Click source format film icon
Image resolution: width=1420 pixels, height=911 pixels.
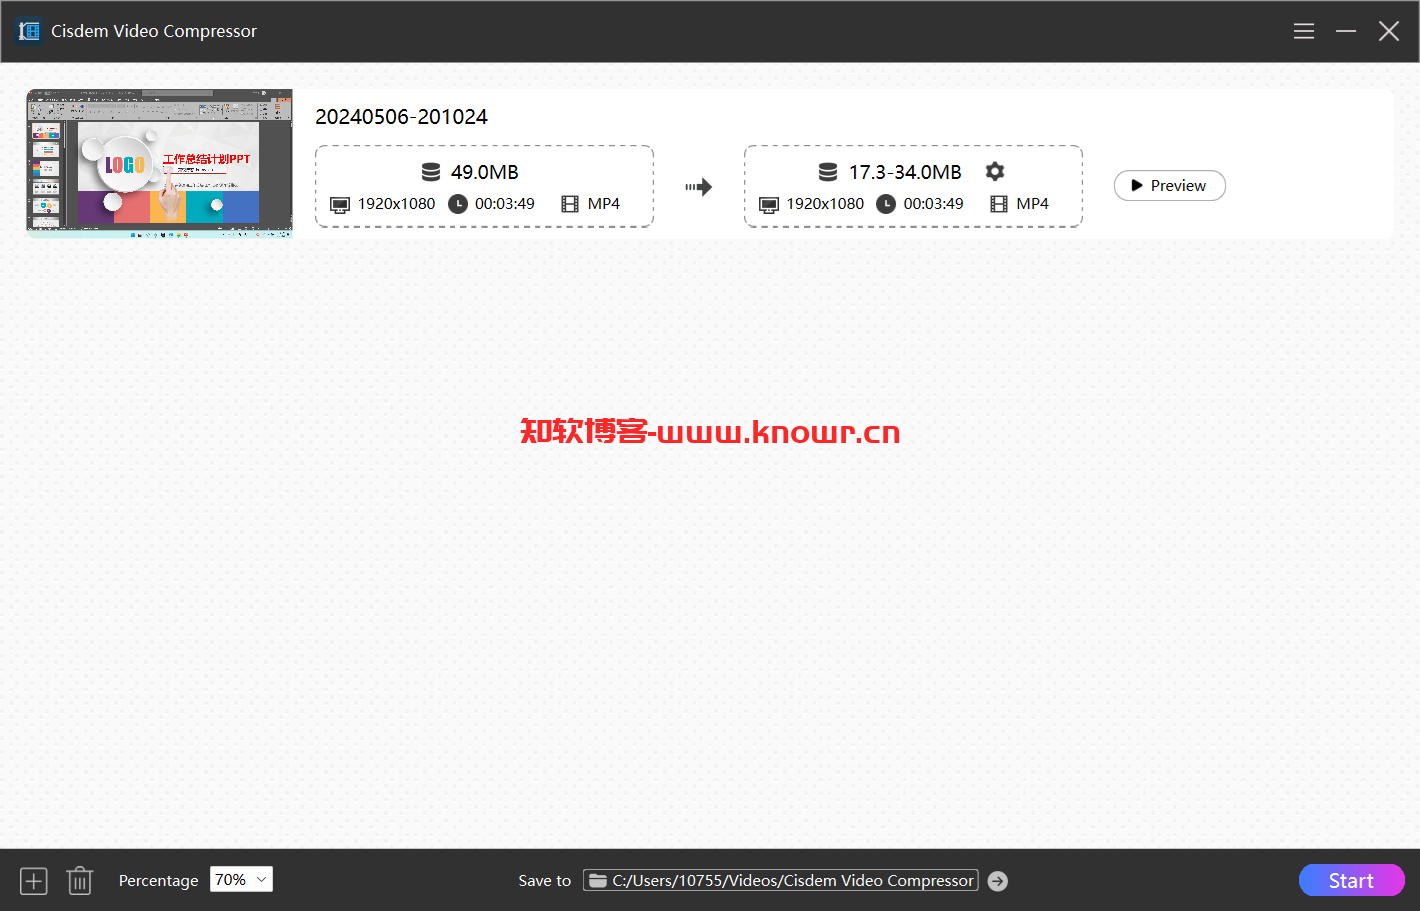click(x=570, y=204)
